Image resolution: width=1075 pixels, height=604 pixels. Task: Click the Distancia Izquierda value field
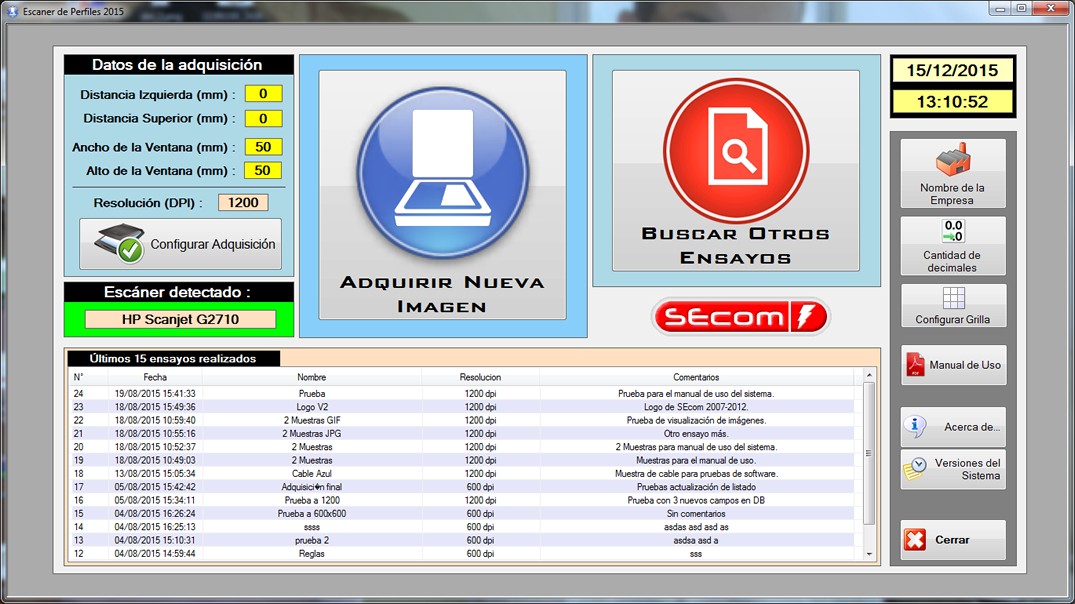click(263, 94)
